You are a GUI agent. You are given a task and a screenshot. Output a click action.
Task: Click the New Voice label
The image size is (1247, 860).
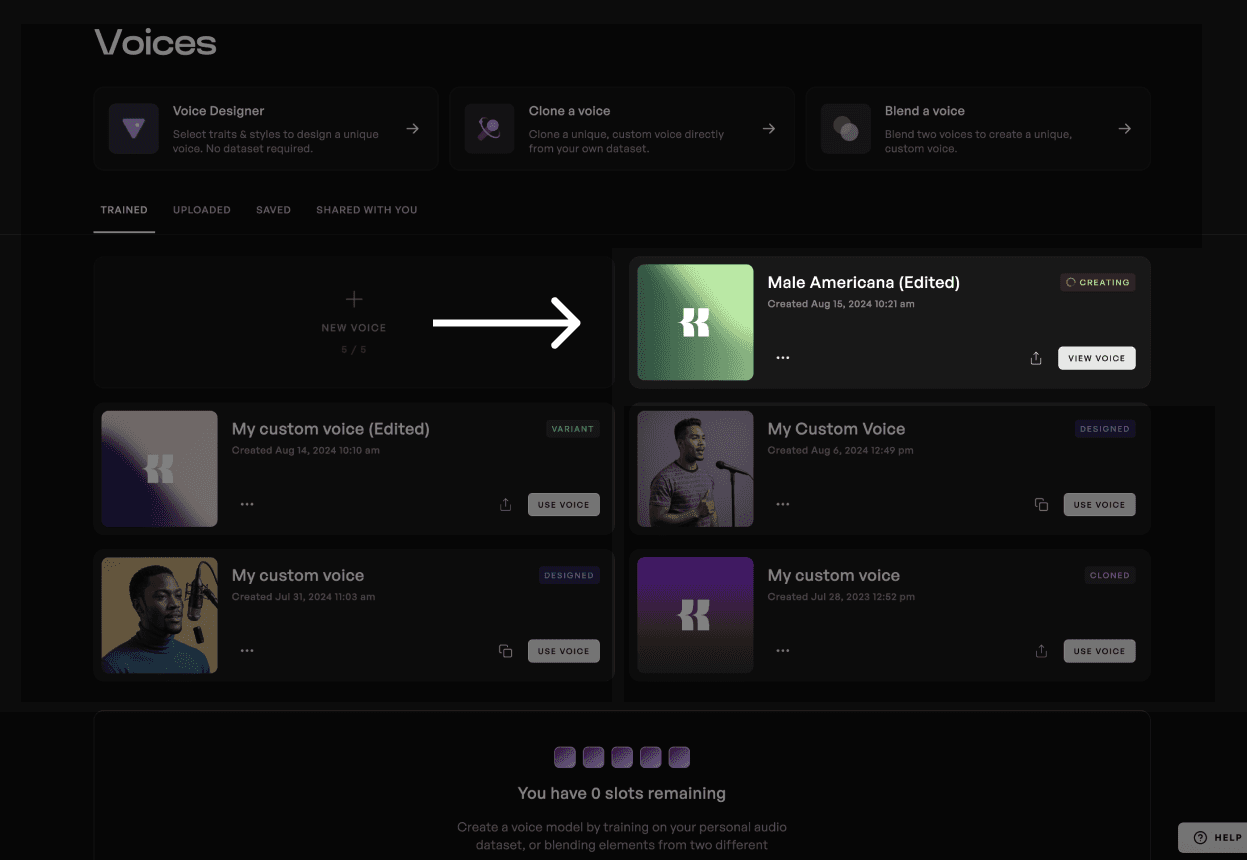353,328
